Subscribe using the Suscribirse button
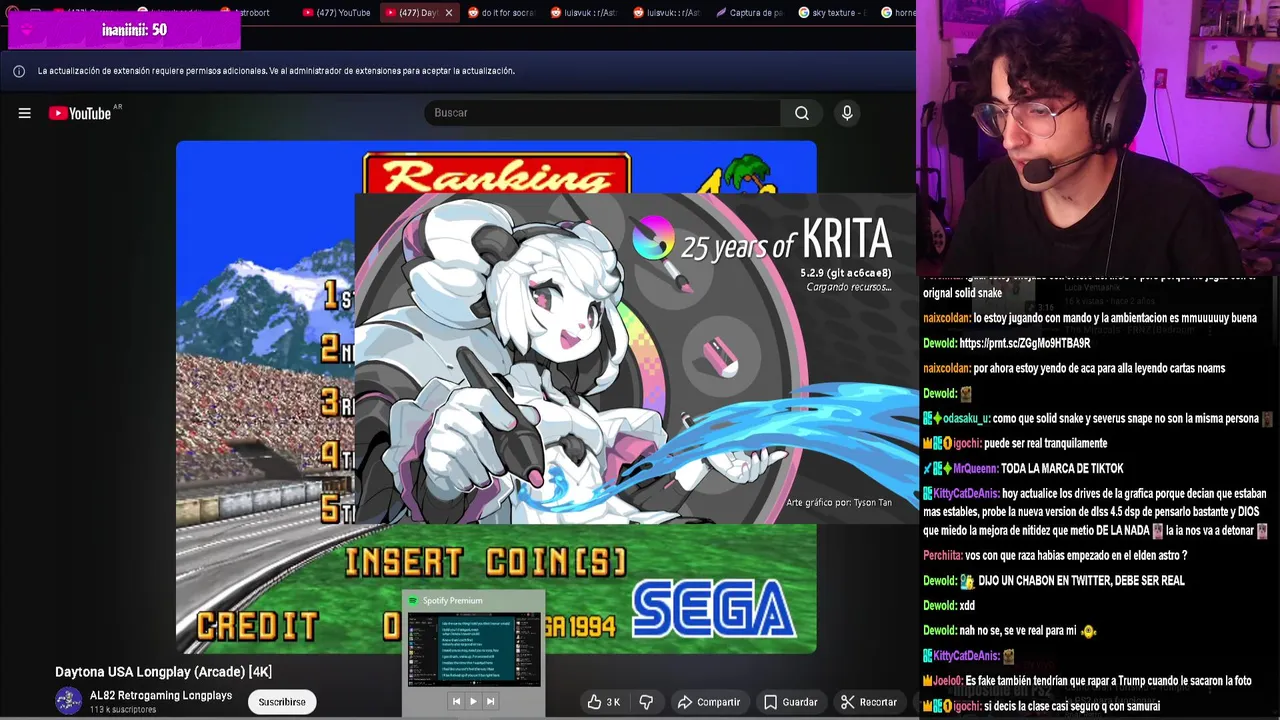 click(282, 702)
